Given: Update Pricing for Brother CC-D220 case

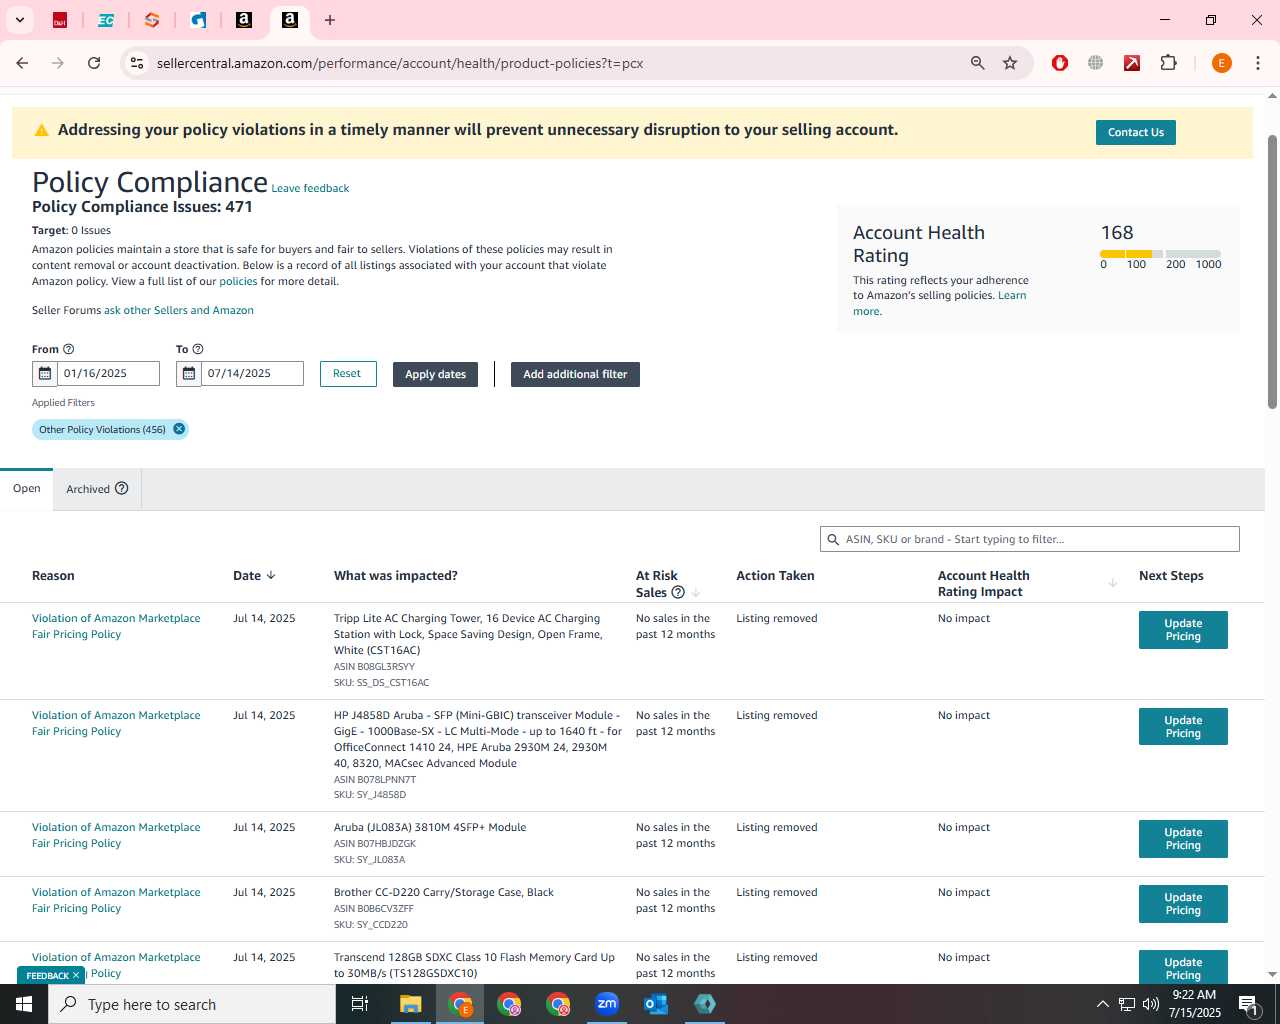Looking at the screenshot, I should pos(1183,904).
